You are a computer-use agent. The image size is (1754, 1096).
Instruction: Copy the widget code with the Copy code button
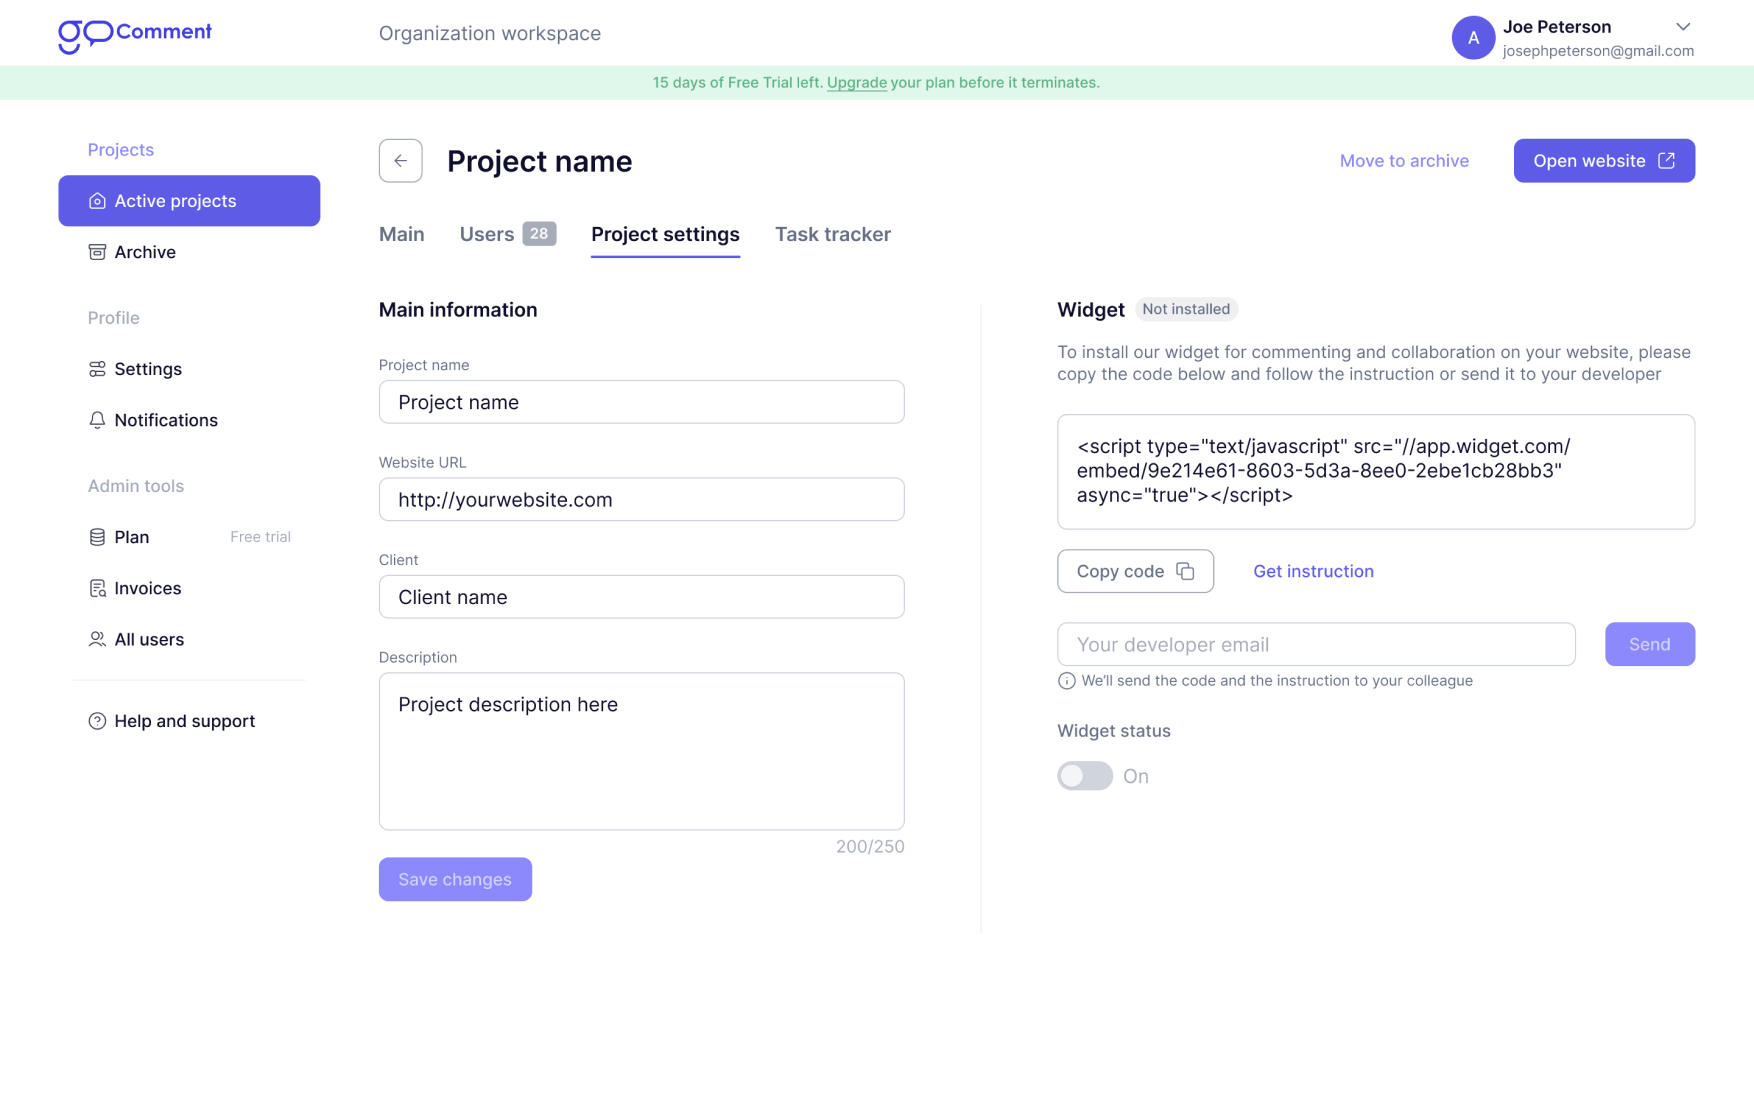pos(1135,571)
